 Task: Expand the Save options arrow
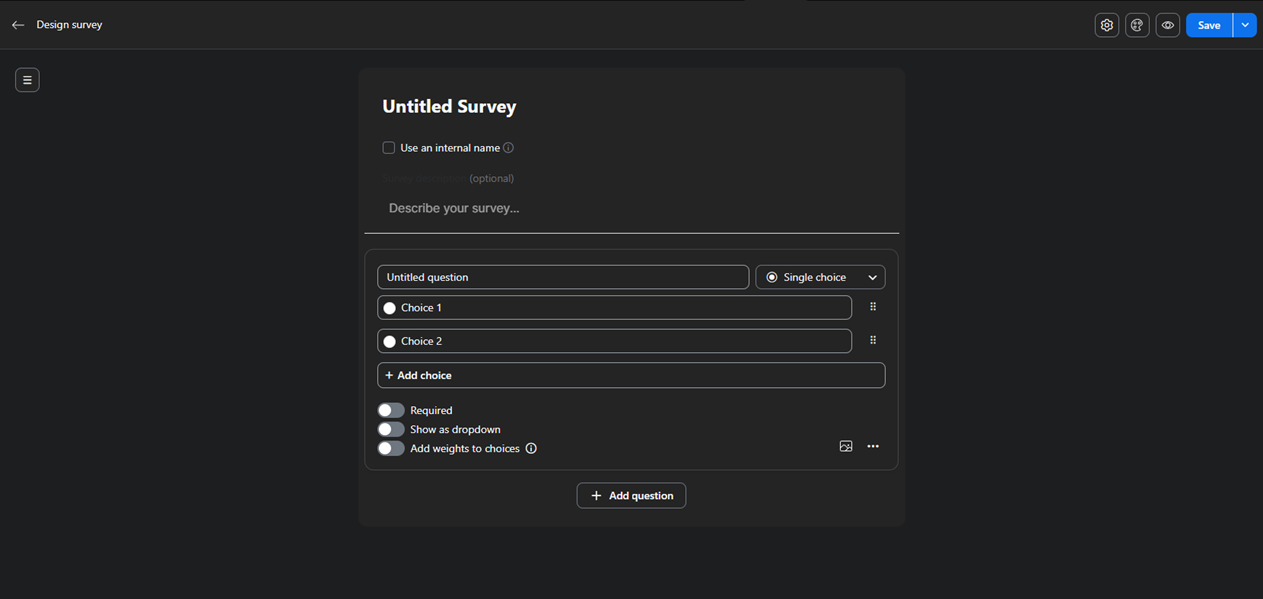click(x=1245, y=25)
